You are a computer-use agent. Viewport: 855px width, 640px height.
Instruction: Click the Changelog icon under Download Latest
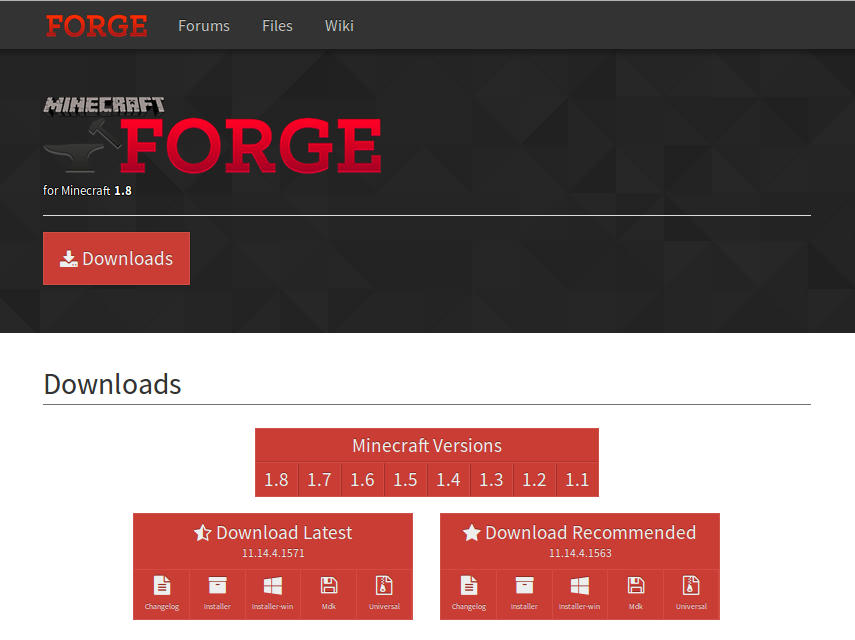tap(161, 592)
